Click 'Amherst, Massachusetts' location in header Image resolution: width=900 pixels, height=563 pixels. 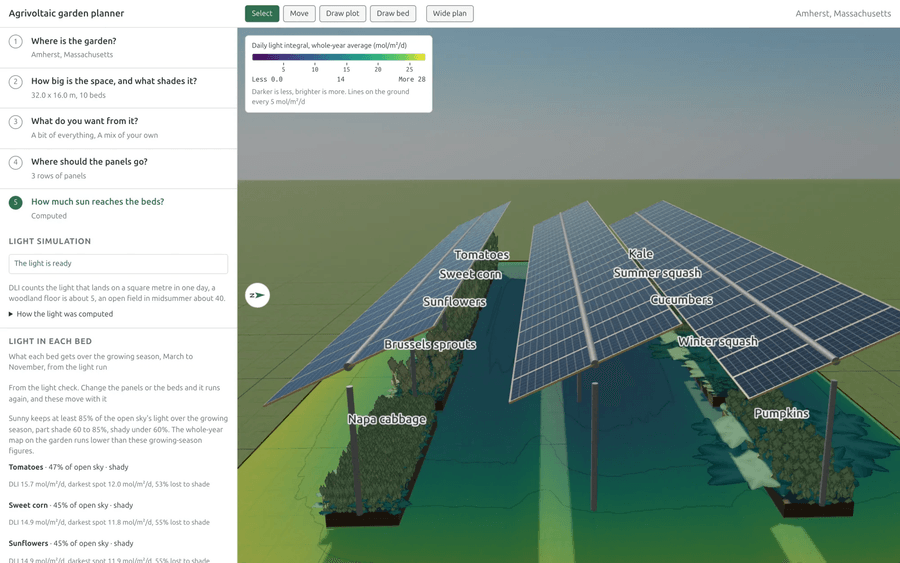pos(843,13)
